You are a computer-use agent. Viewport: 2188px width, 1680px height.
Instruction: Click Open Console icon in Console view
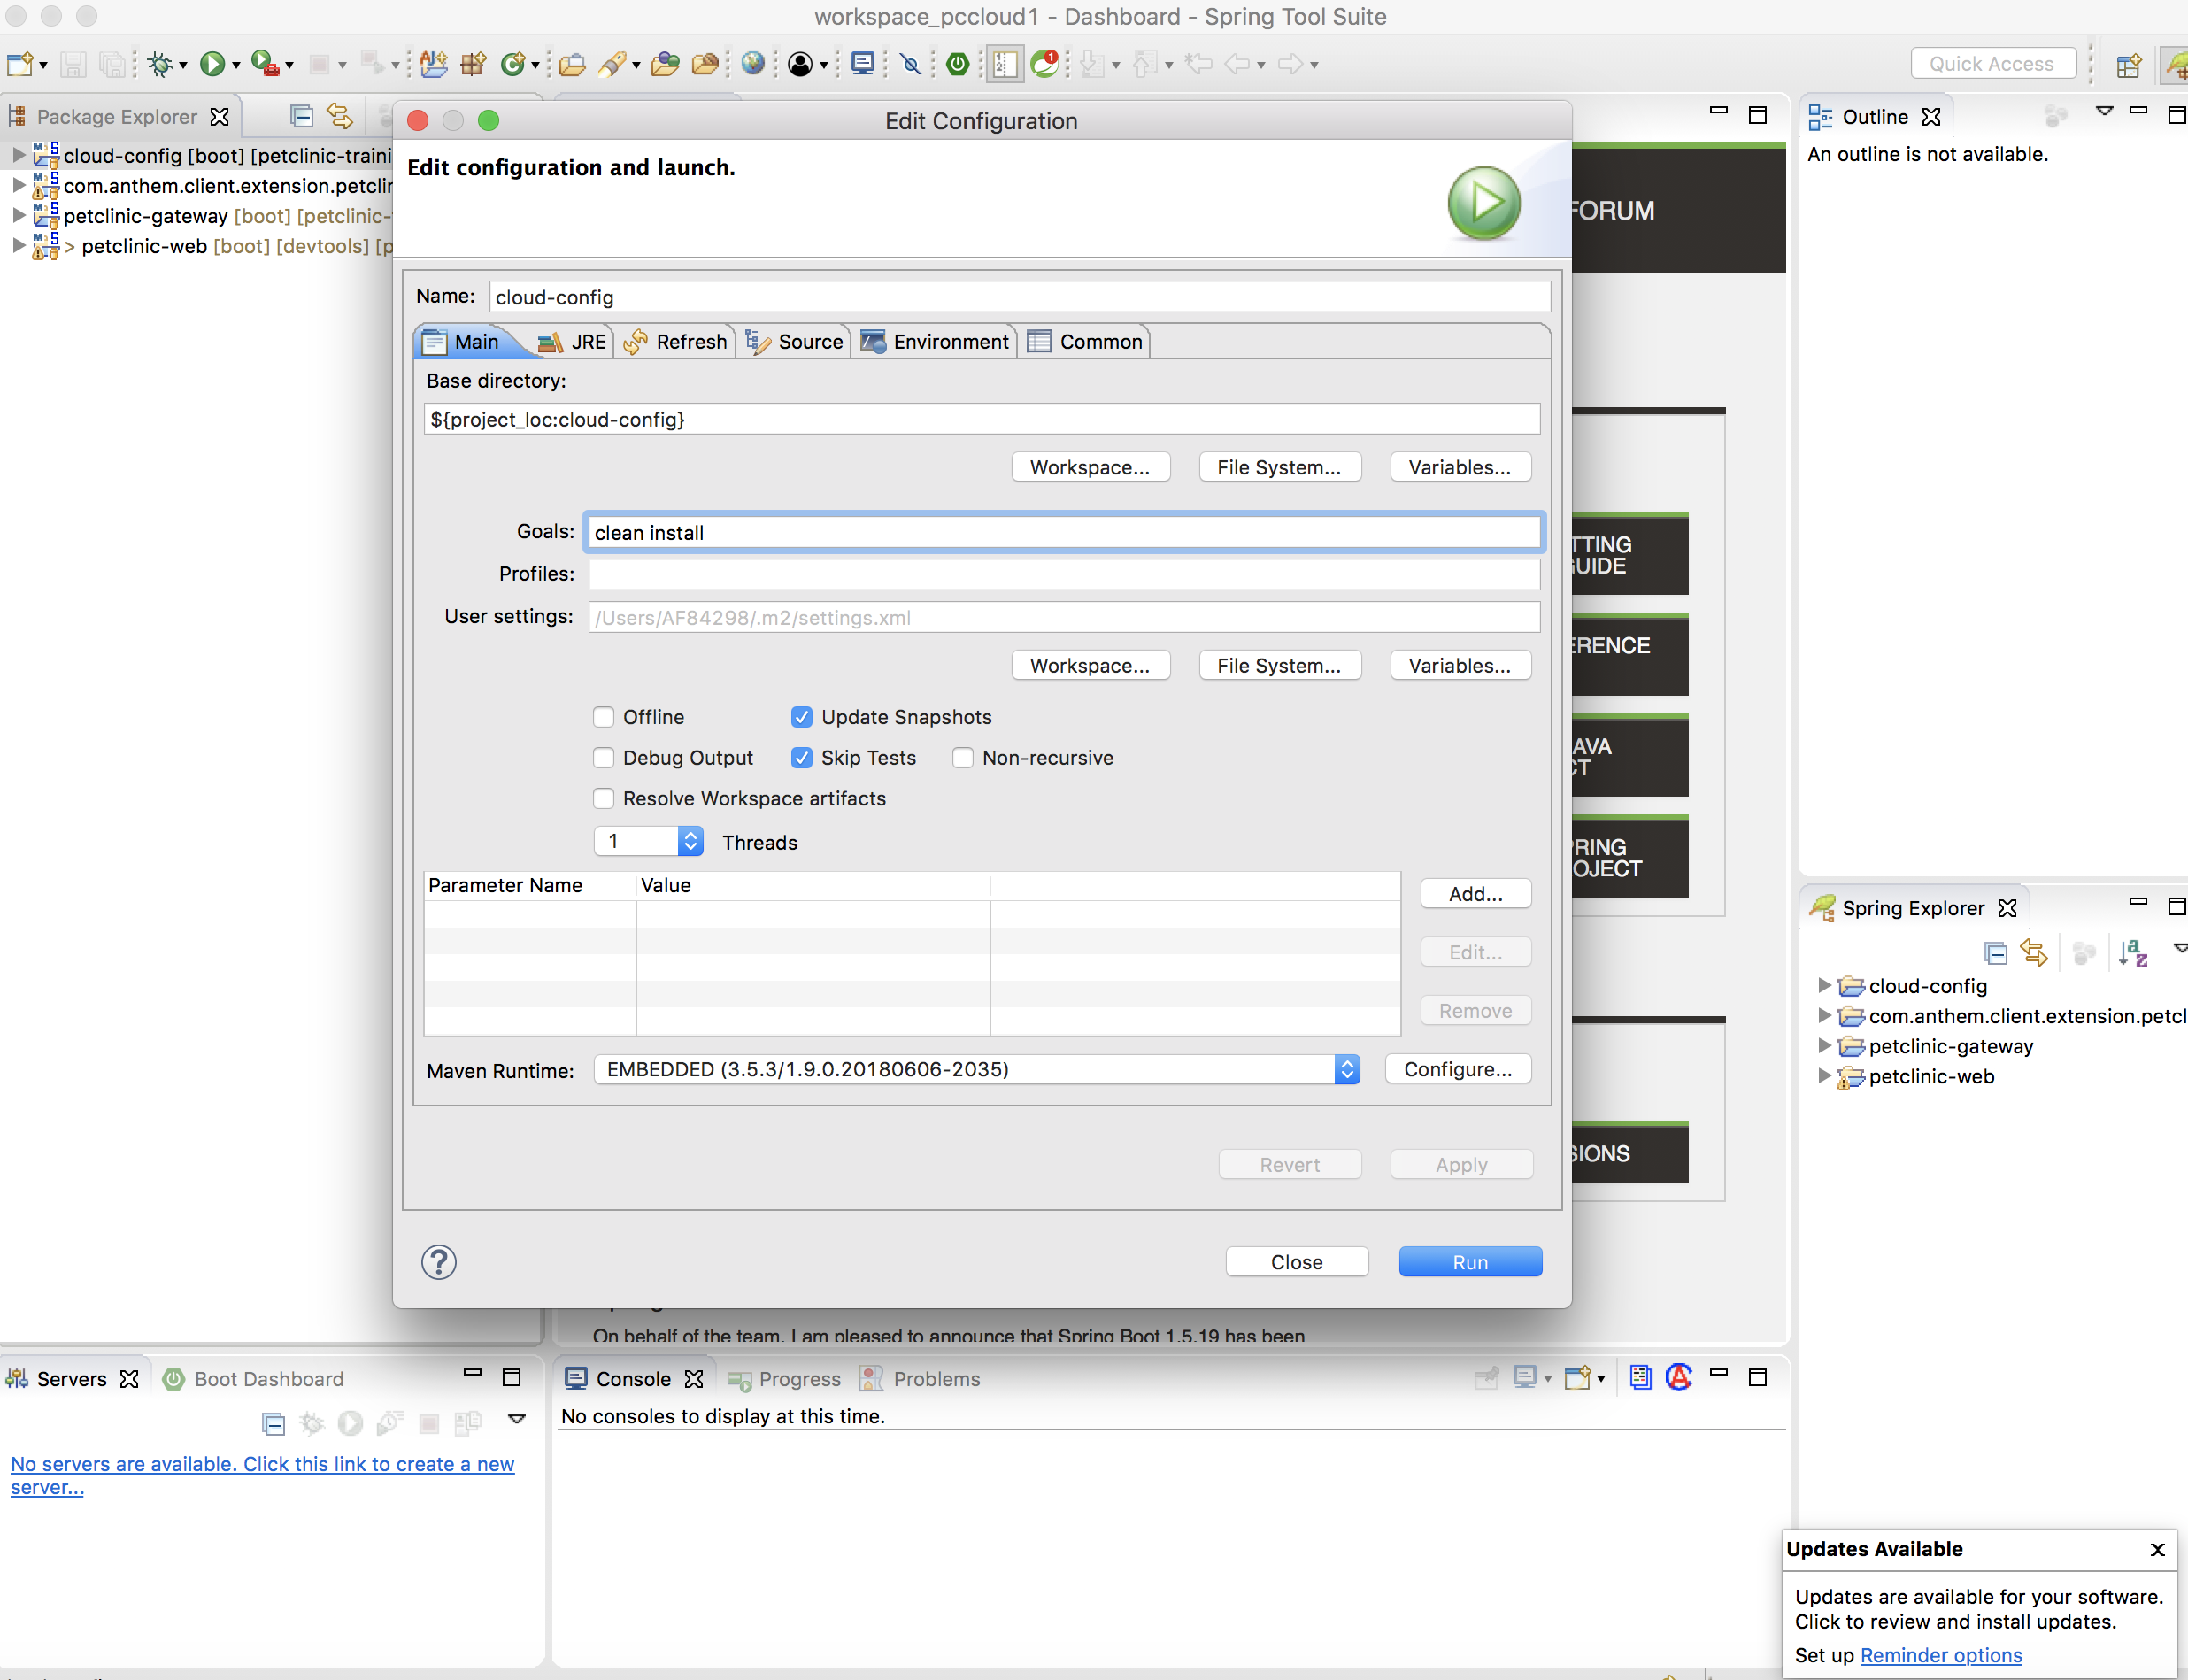pyautogui.click(x=1578, y=1378)
